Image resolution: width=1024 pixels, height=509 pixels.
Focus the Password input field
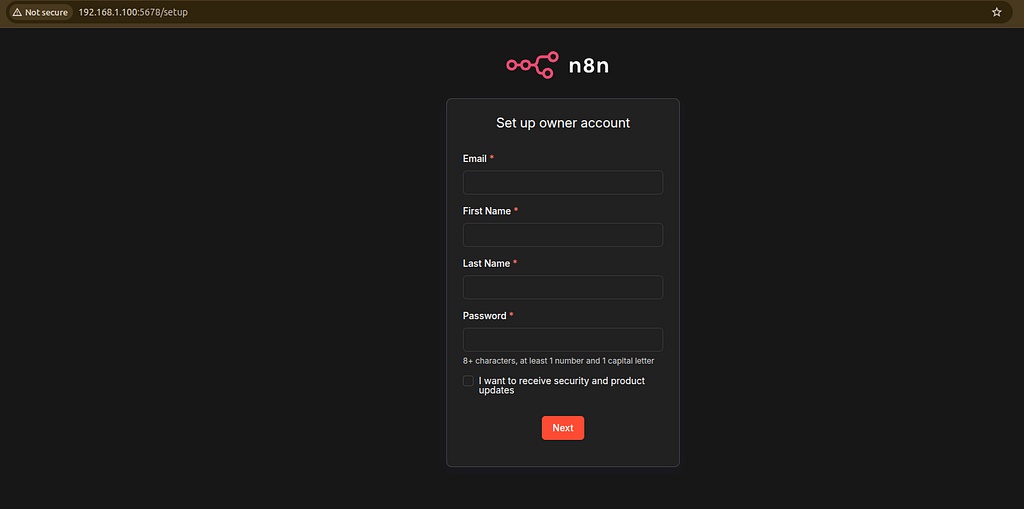pyautogui.click(x=563, y=340)
